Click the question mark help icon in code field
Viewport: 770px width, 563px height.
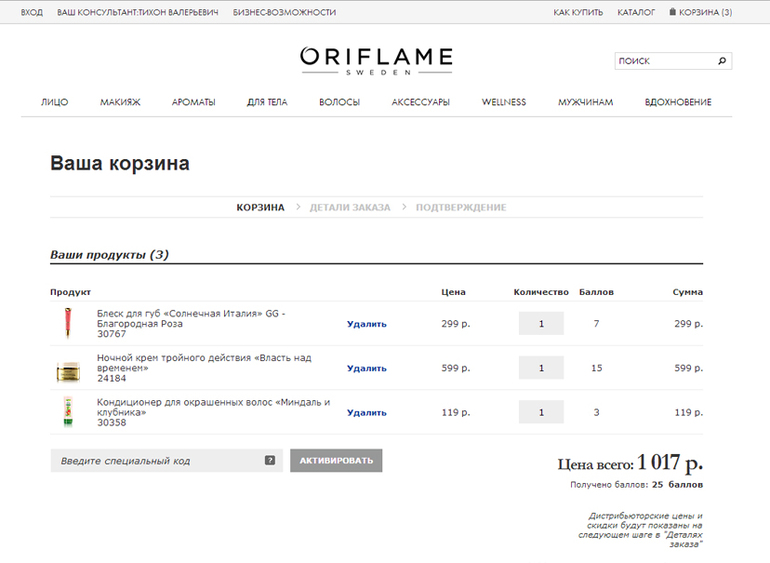(270, 461)
